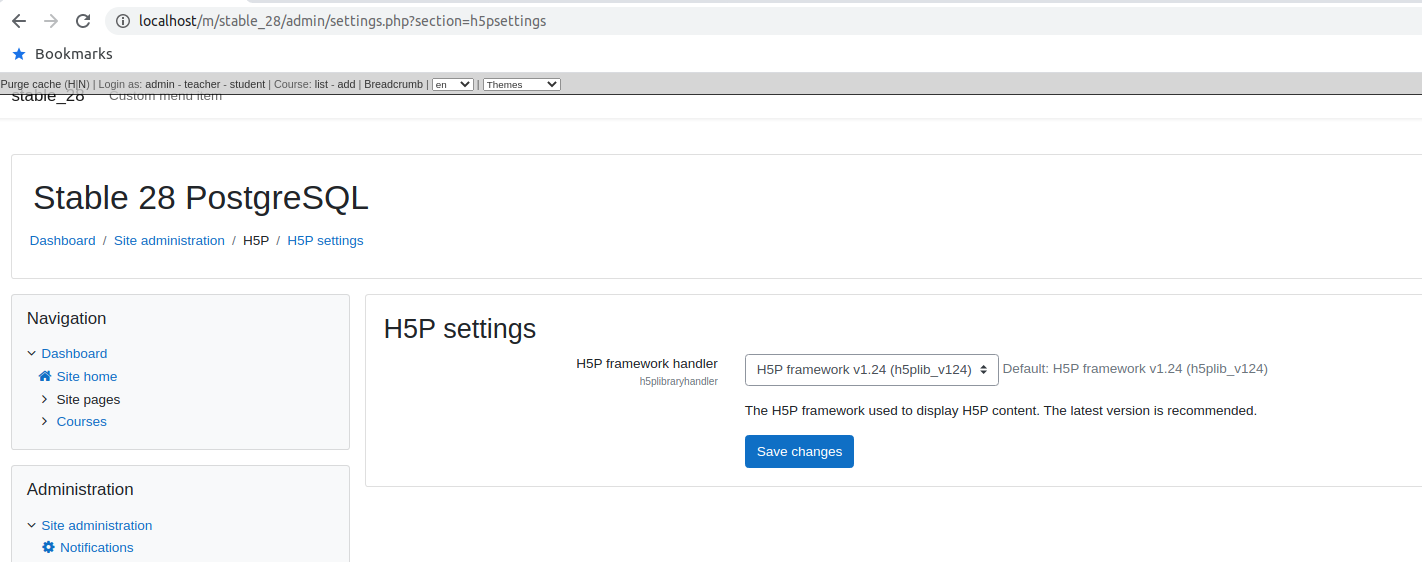
Task: Collapse the Dashboard navigation node
Action: pos(32,353)
